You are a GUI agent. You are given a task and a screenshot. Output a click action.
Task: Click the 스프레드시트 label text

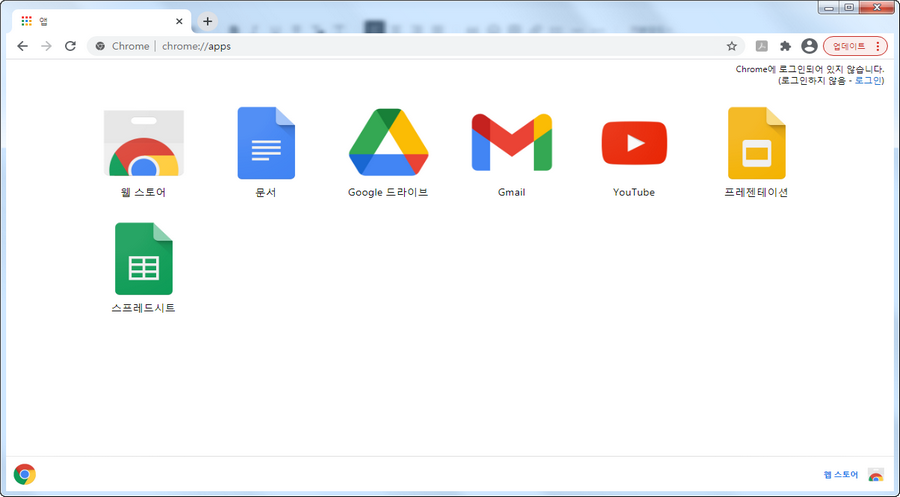click(x=143, y=308)
